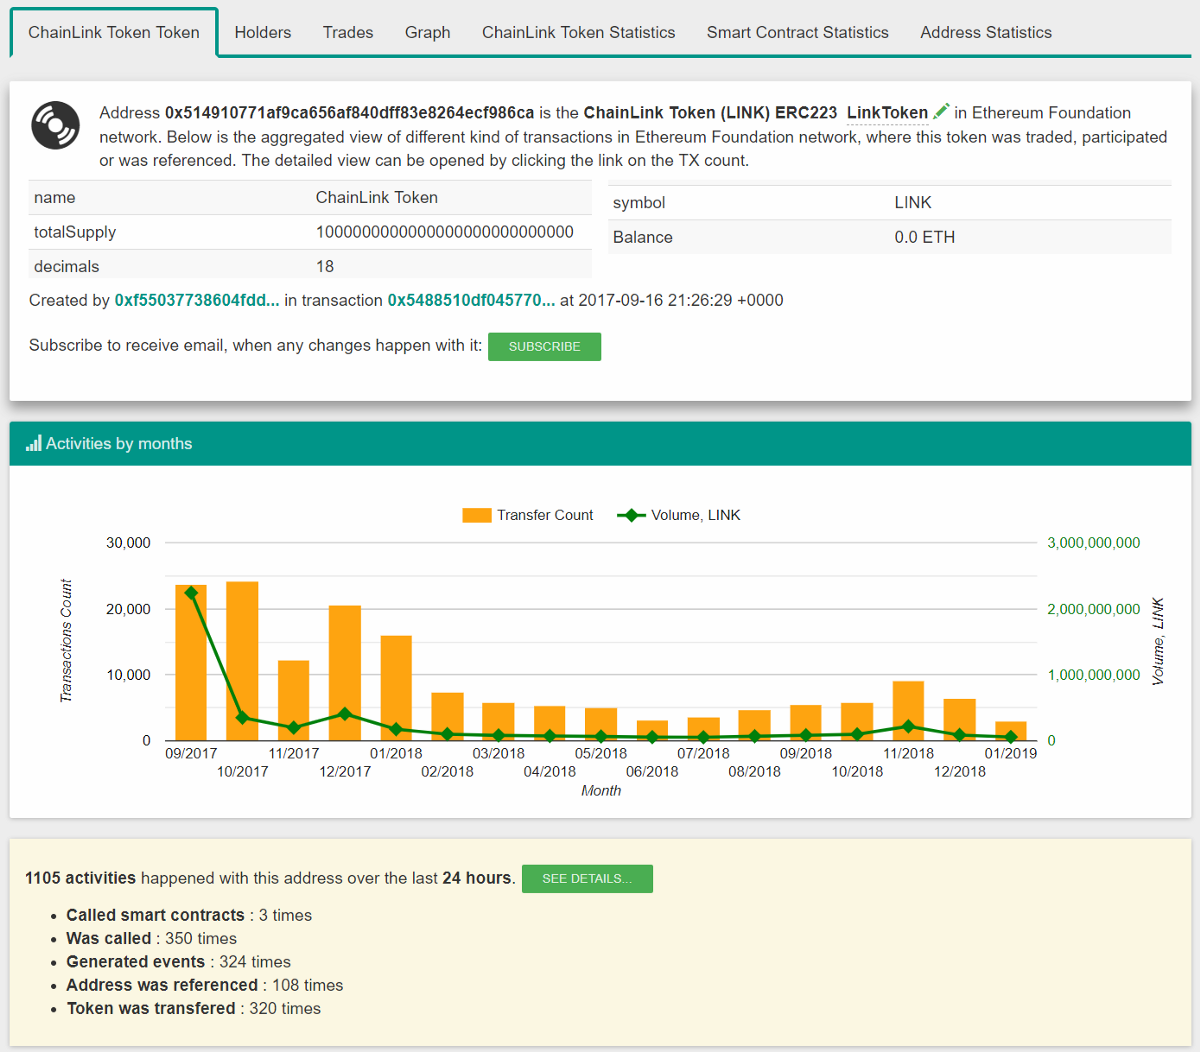The height and width of the screenshot is (1052, 1200).
Task: Click the ChainLink token disc icon
Action: point(55,125)
